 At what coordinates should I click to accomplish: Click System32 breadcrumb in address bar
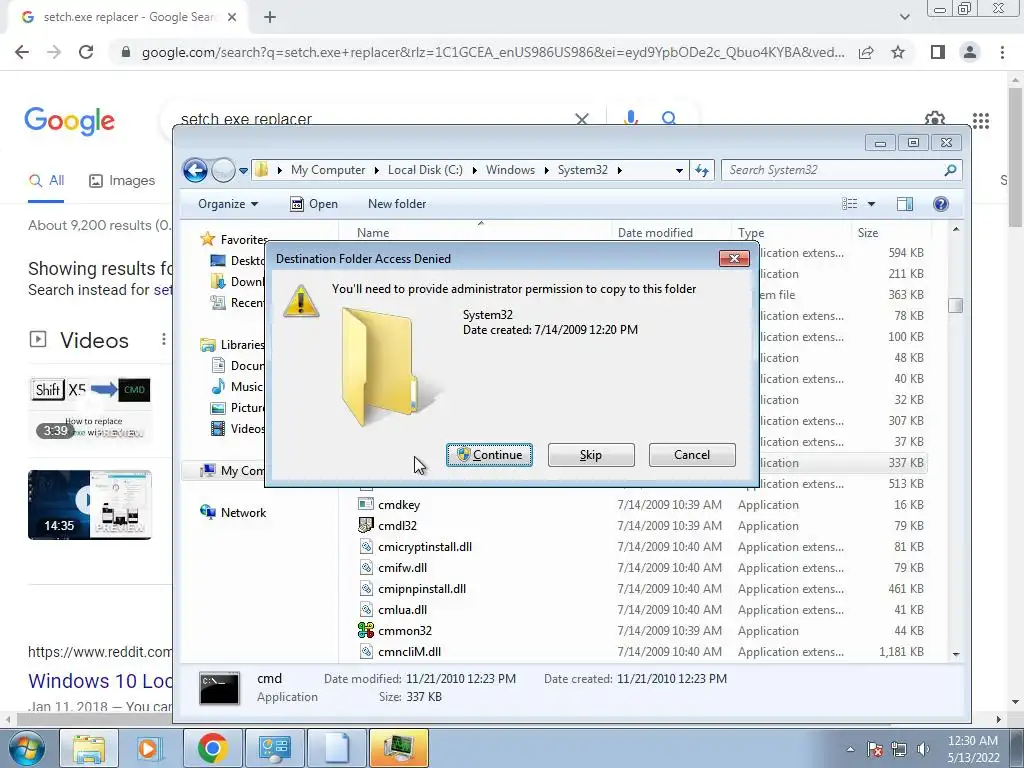pos(583,170)
